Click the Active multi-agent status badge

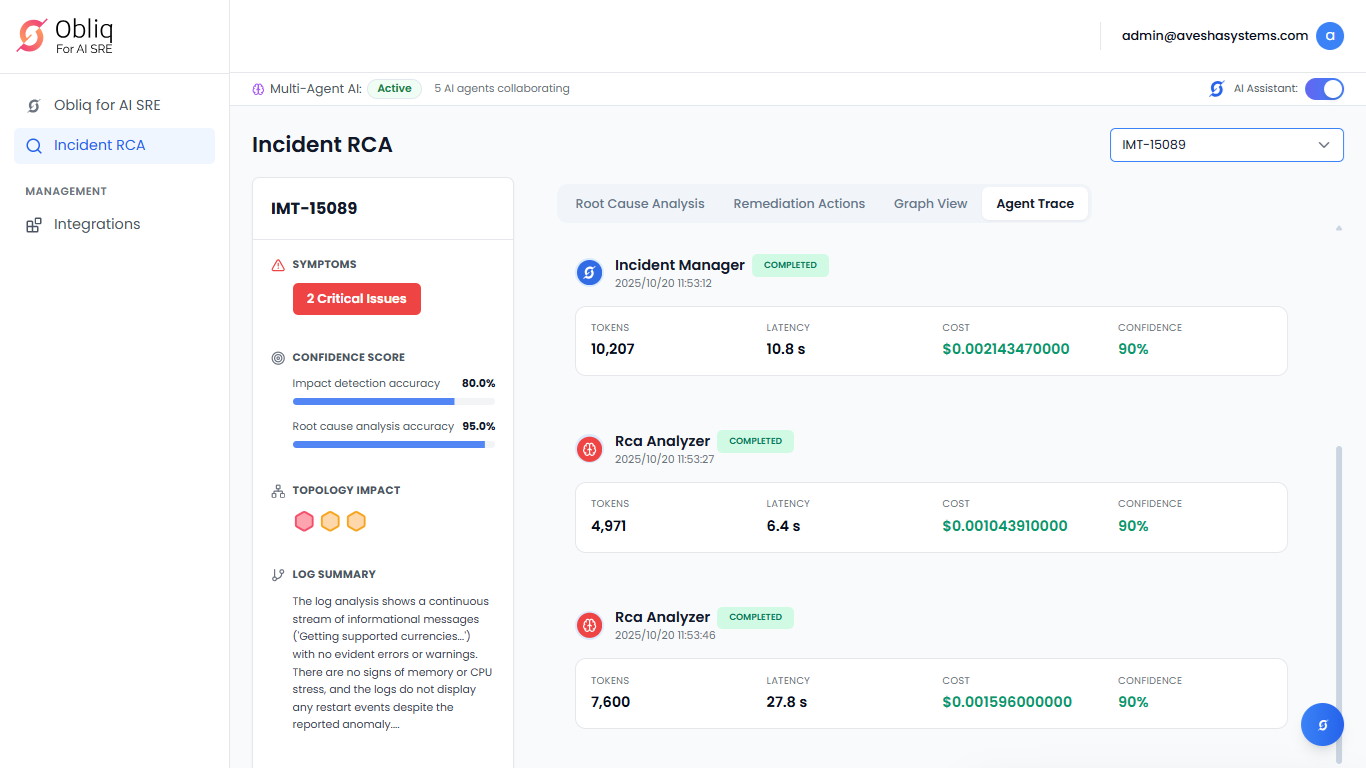click(394, 89)
